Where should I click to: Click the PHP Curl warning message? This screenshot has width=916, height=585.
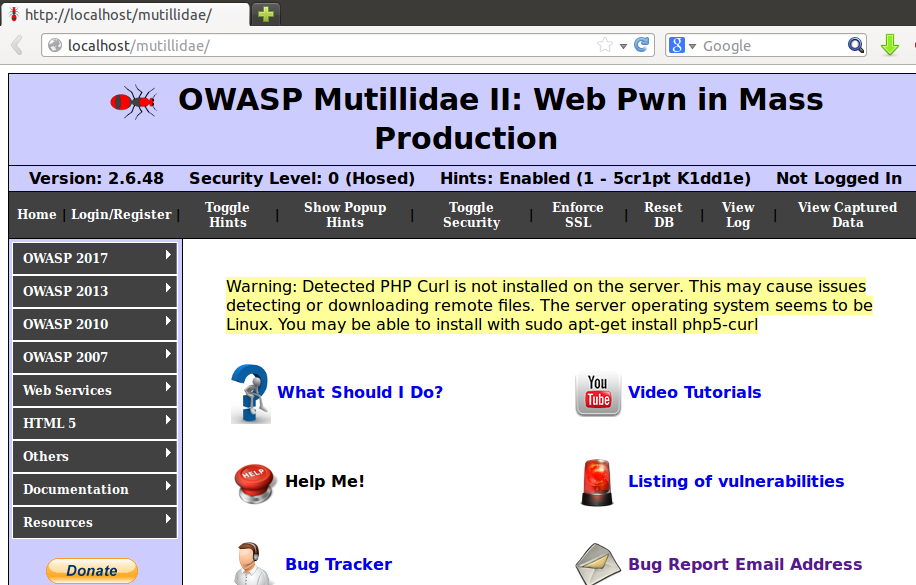(549, 305)
